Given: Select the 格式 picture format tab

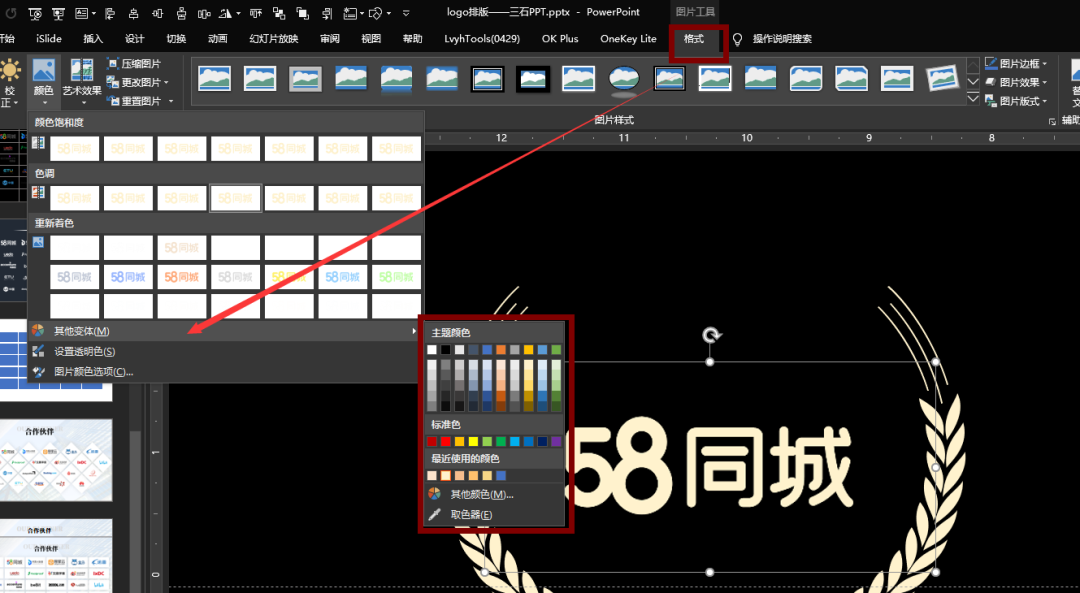Looking at the screenshot, I should tap(694, 39).
